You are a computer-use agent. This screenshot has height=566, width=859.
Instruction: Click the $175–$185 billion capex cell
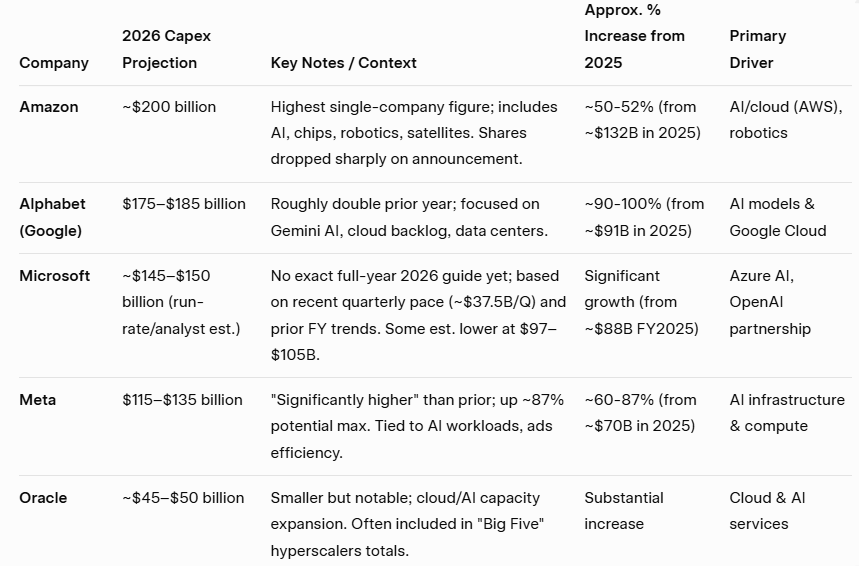[x=184, y=204]
